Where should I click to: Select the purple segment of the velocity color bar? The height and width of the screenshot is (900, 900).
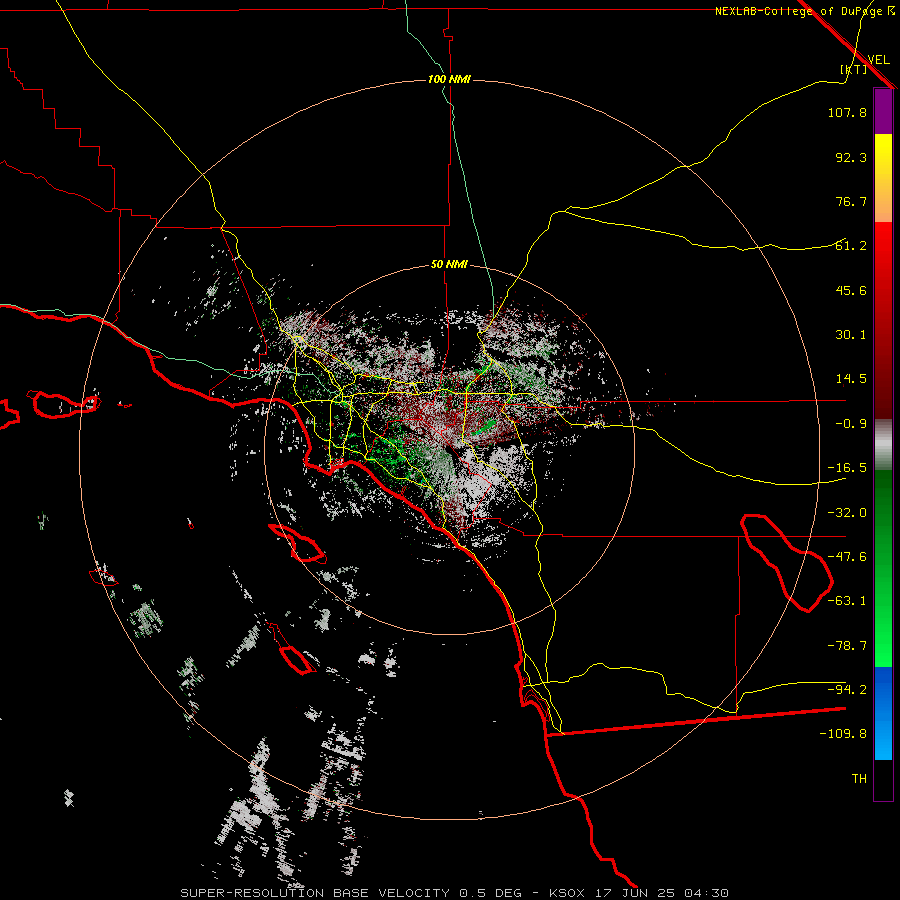(883, 111)
